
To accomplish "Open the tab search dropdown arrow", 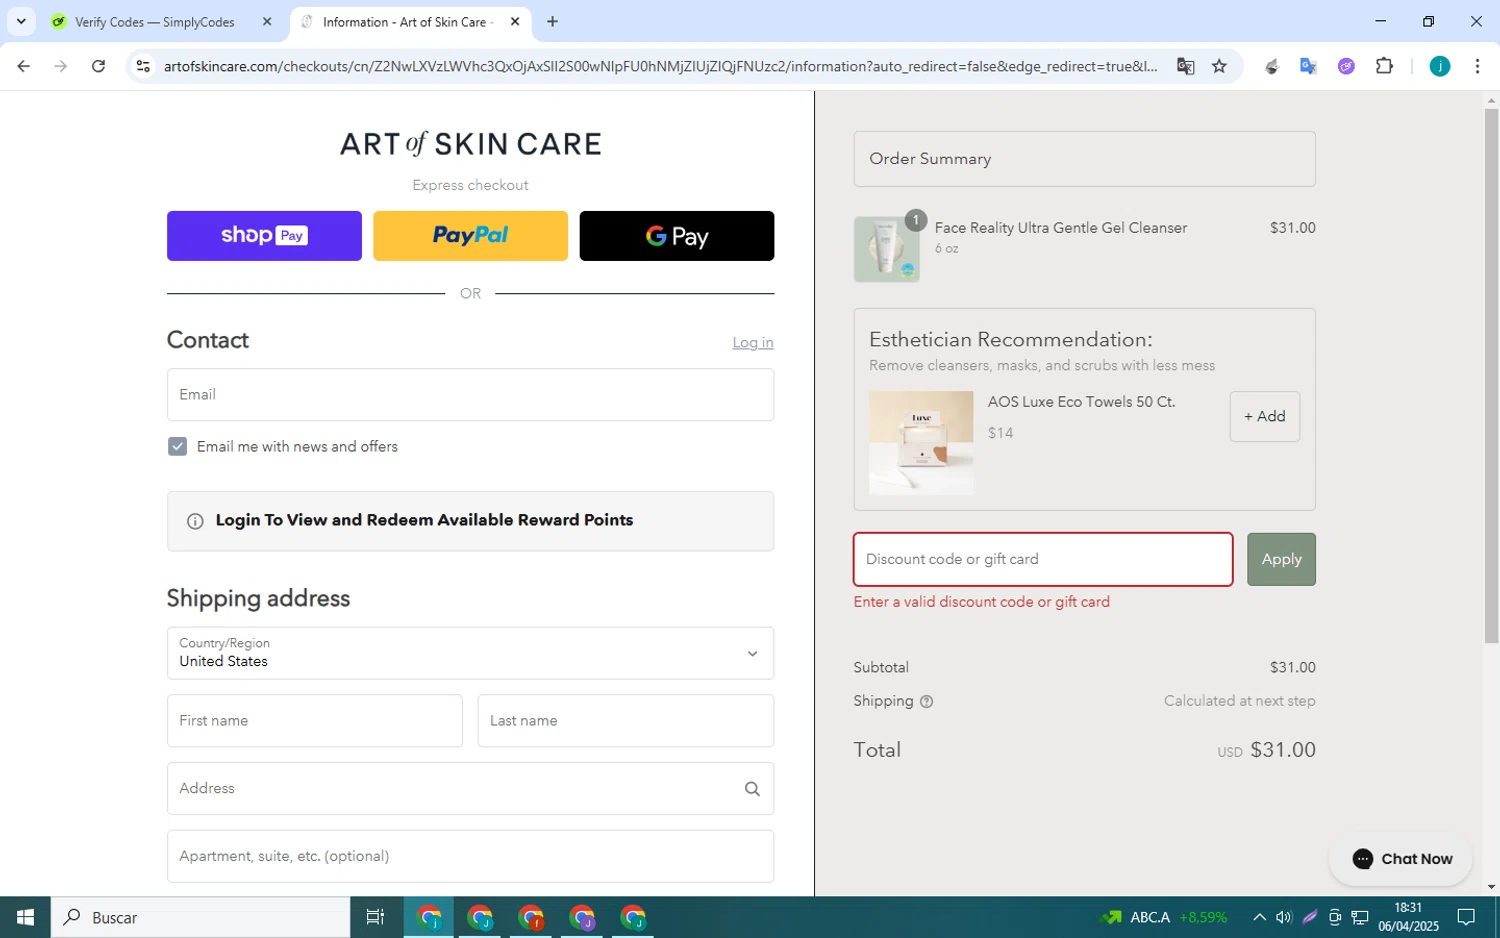I will click(21, 21).
